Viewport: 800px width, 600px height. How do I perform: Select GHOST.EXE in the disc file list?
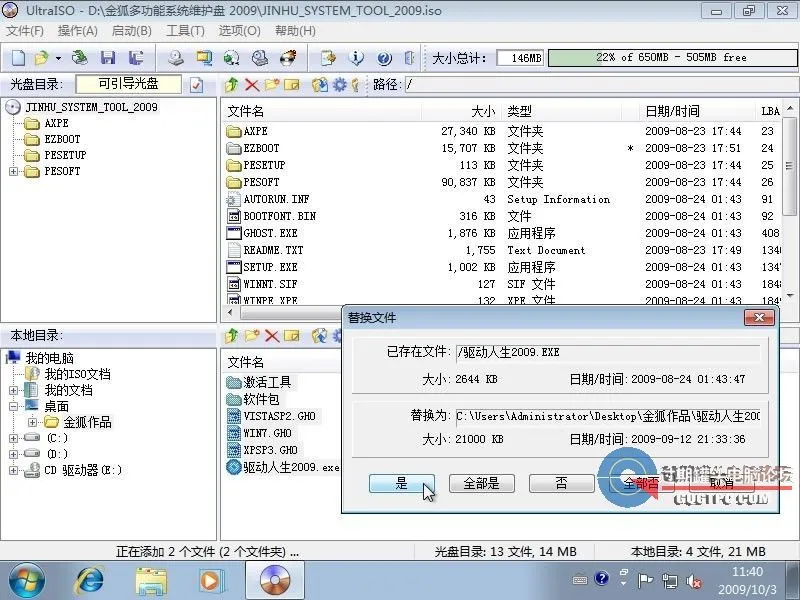pyautogui.click(x=270, y=233)
